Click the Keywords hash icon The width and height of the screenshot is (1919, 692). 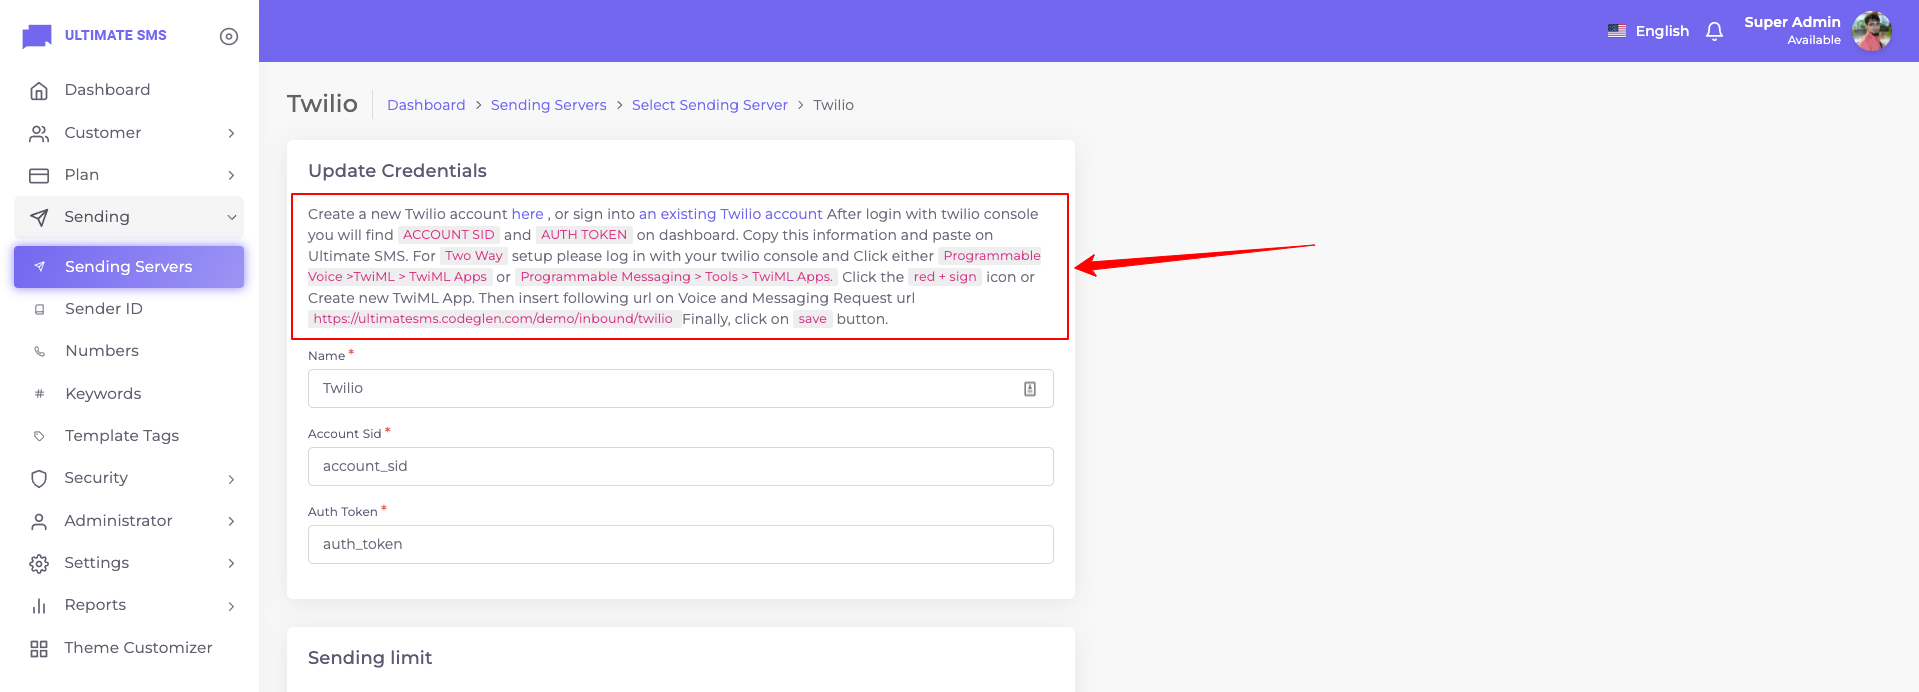40,394
